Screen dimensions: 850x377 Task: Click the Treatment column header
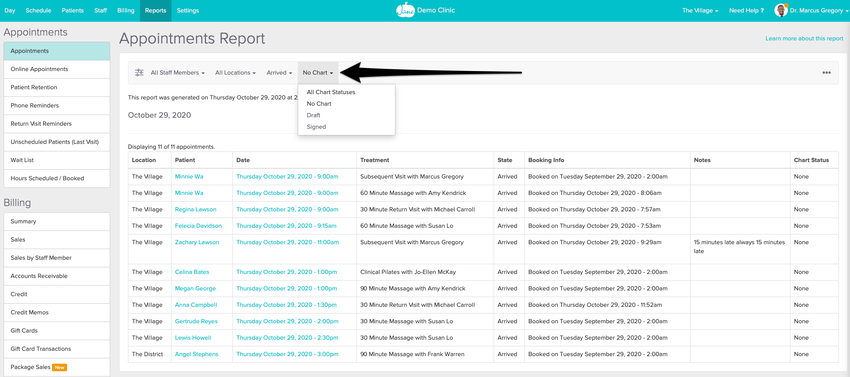pos(375,160)
